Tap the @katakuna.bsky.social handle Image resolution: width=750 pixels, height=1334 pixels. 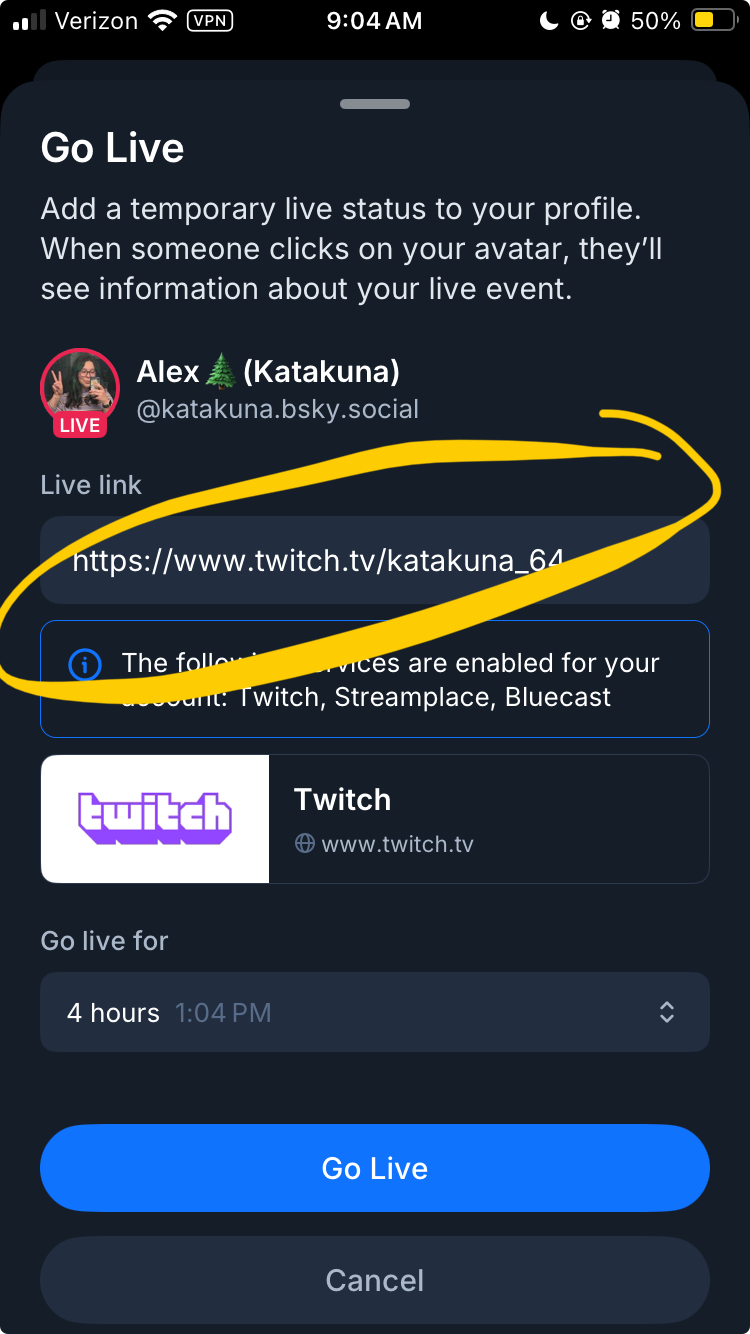pyautogui.click(x=277, y=409)
